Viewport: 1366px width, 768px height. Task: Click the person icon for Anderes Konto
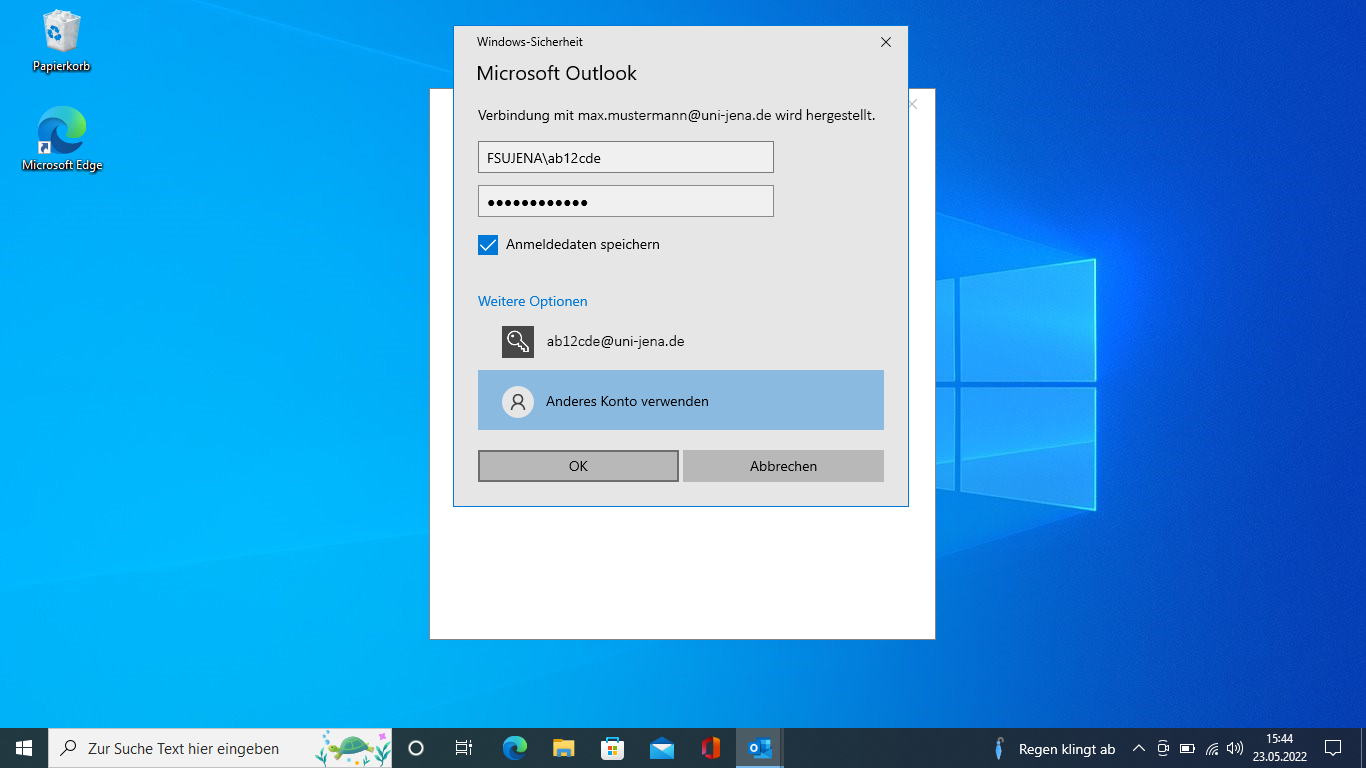click(518, 402)
